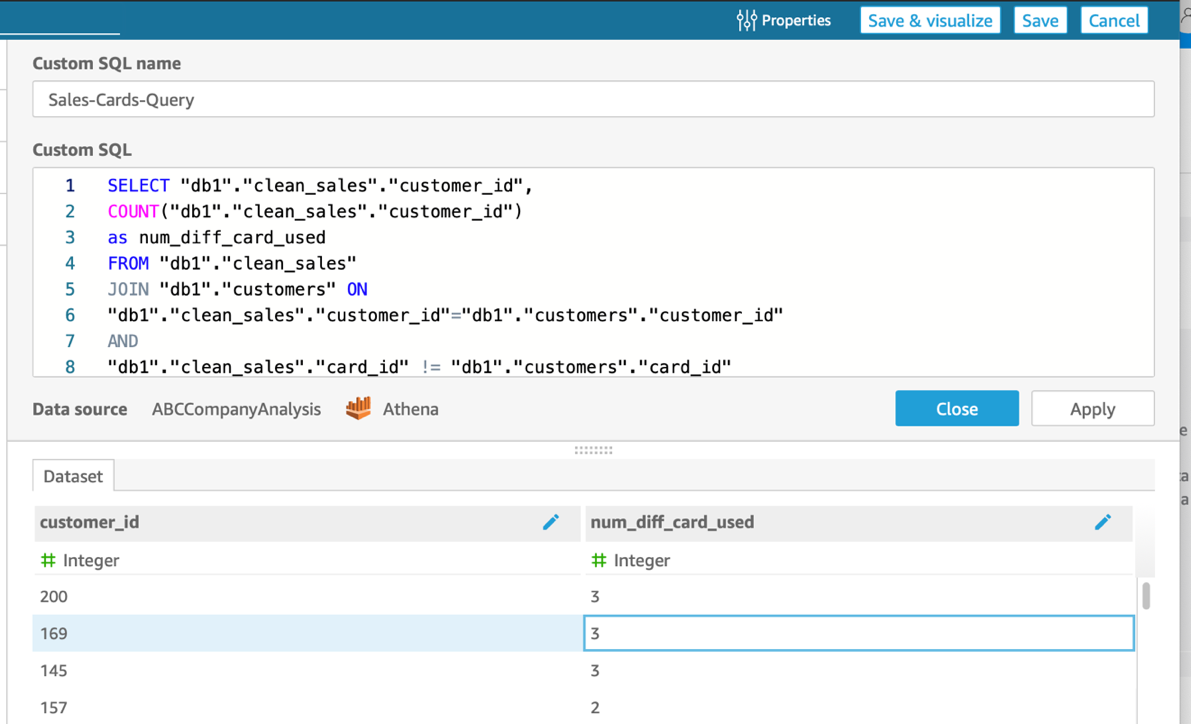Edit the customer_id column with pencil icon
The image size is (1191, 724).
coord(550,522)
